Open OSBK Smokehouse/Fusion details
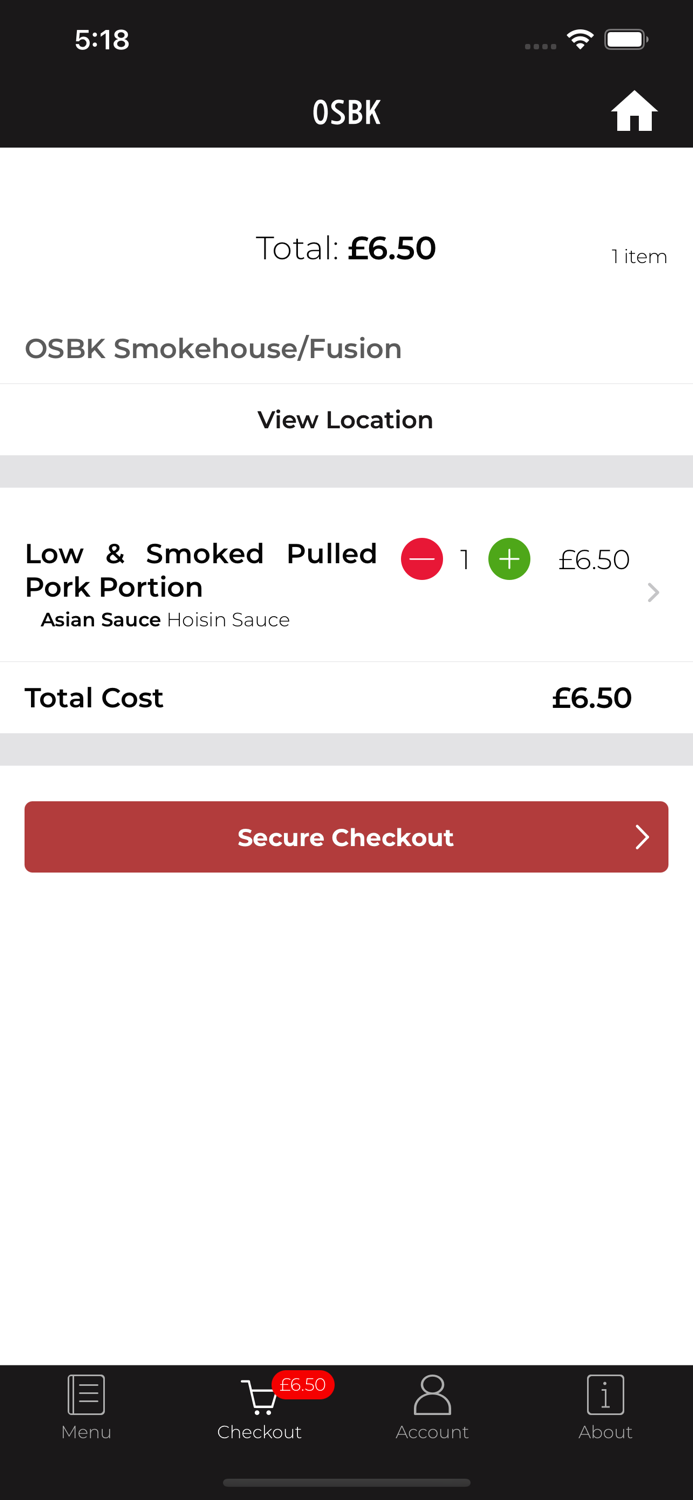693x1500 pixels. coord(213,349)
